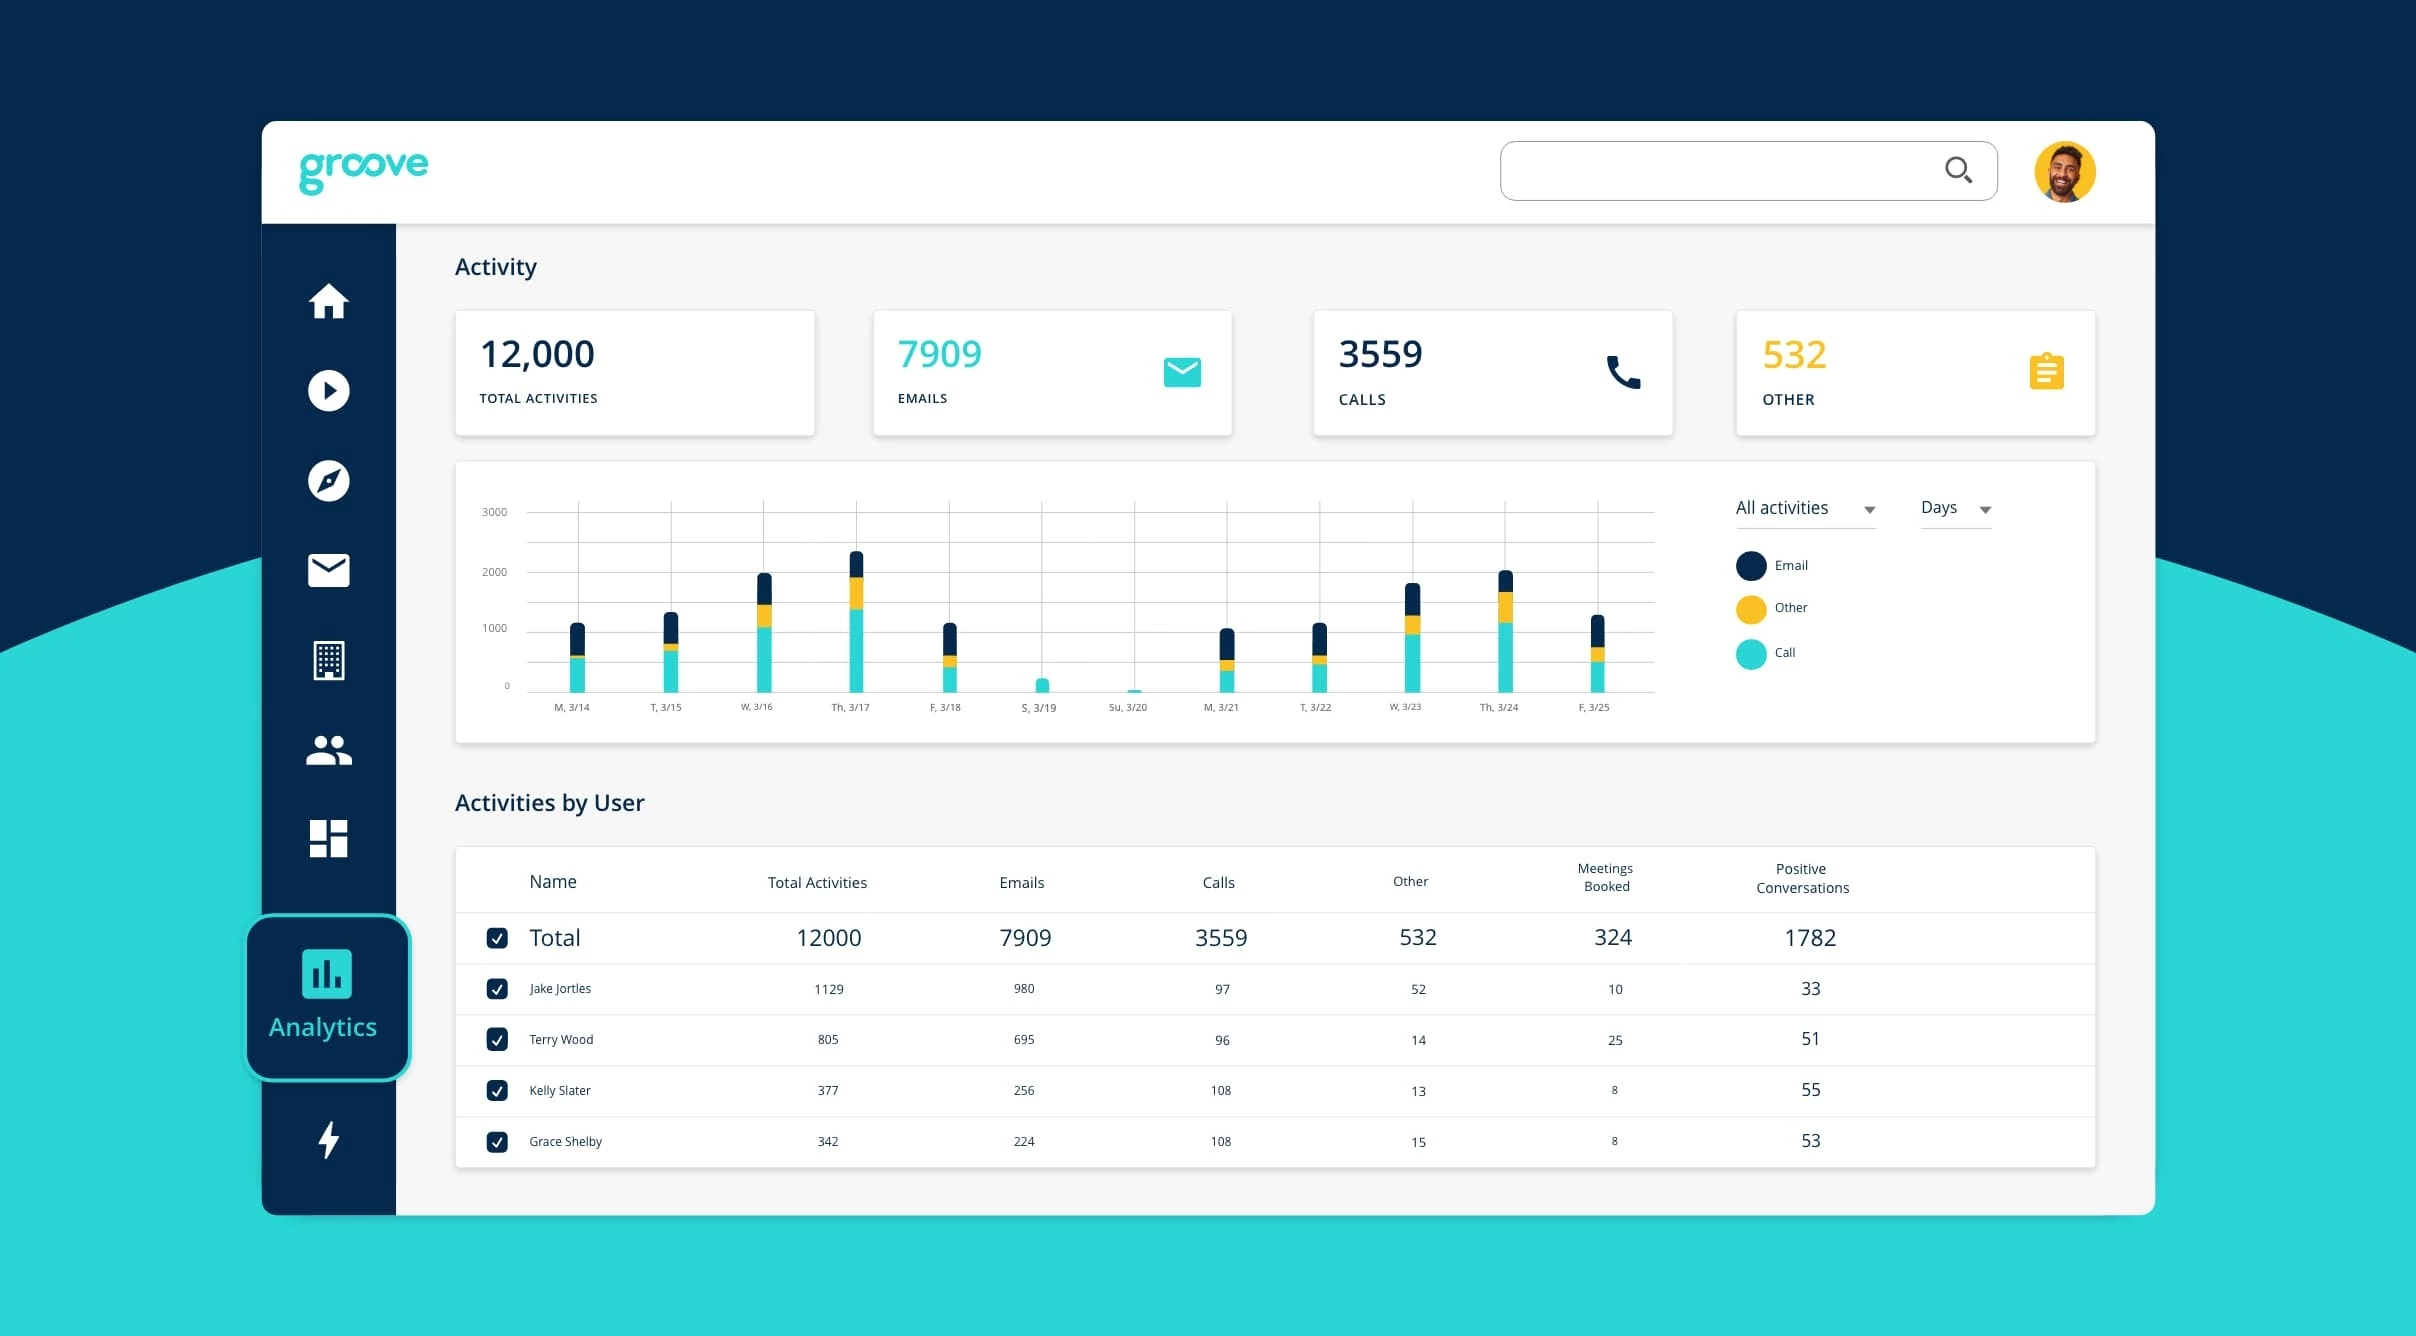Open the people section icon
Image resolution: width=2416 pixels, height=1336 pixels.
[328, 750]
